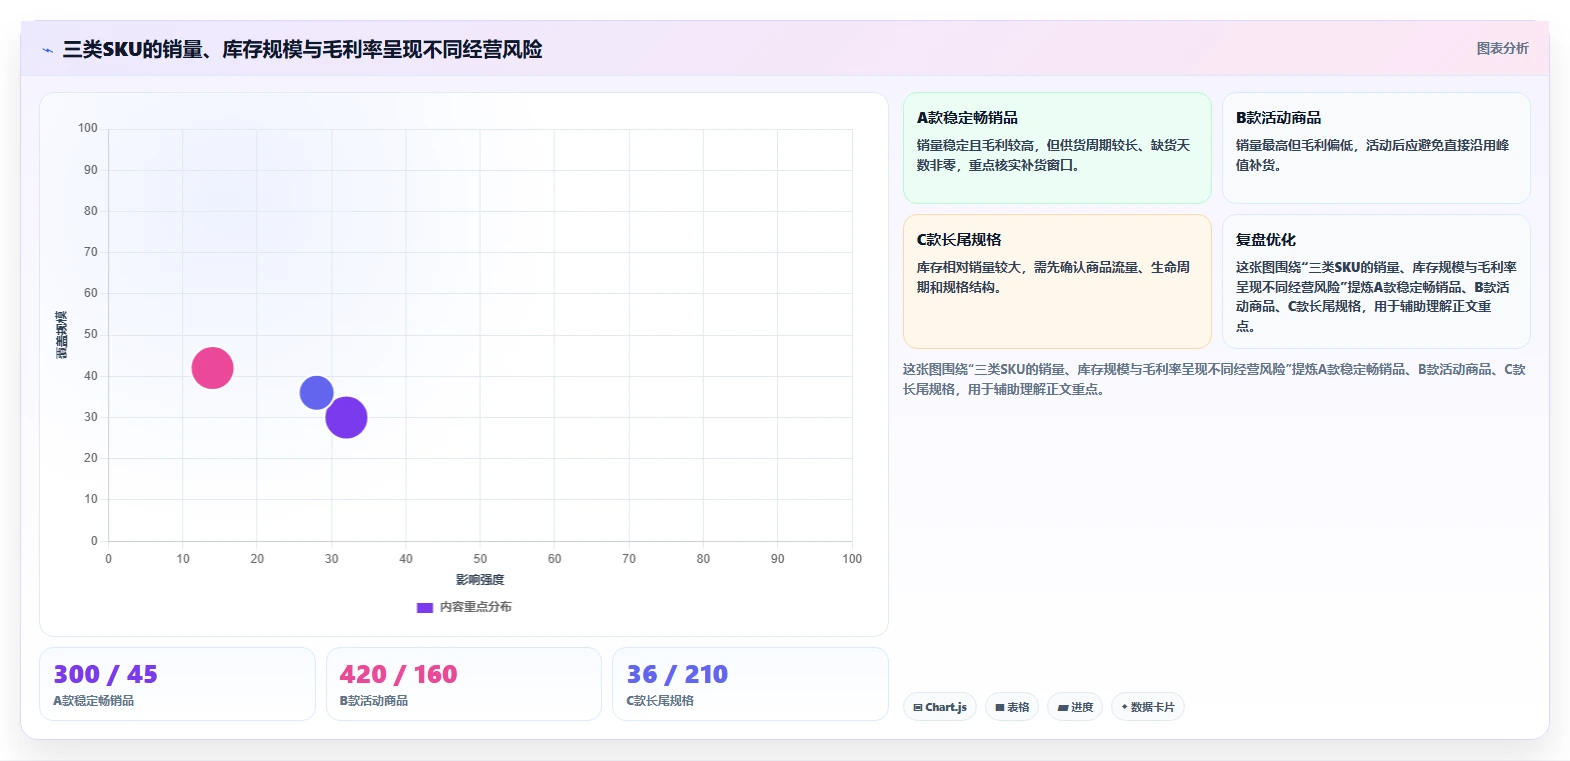Image resolution: width=1570 pixels, height=761 pixels.
Task: Click the chart title 三类SKU的销量 heading
Action: tap(302, 49)
